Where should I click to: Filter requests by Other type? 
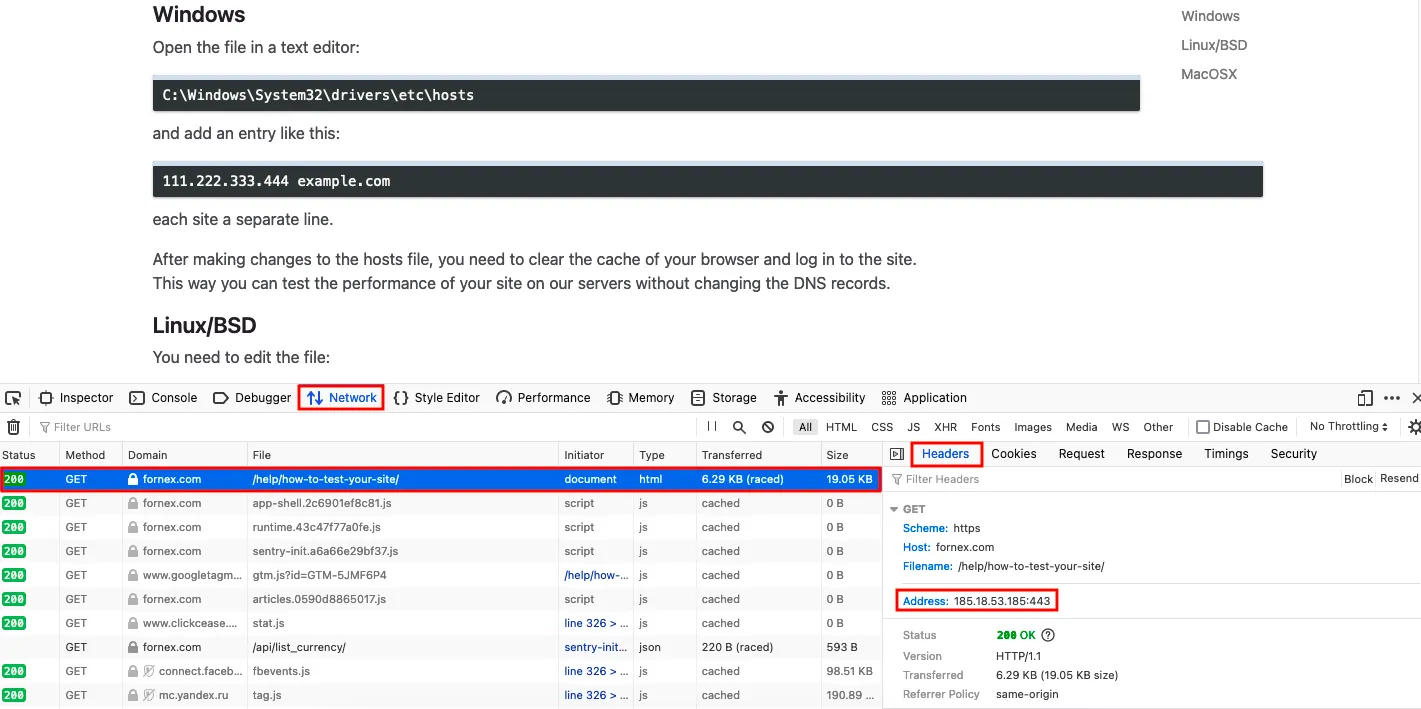[1158, 427]
